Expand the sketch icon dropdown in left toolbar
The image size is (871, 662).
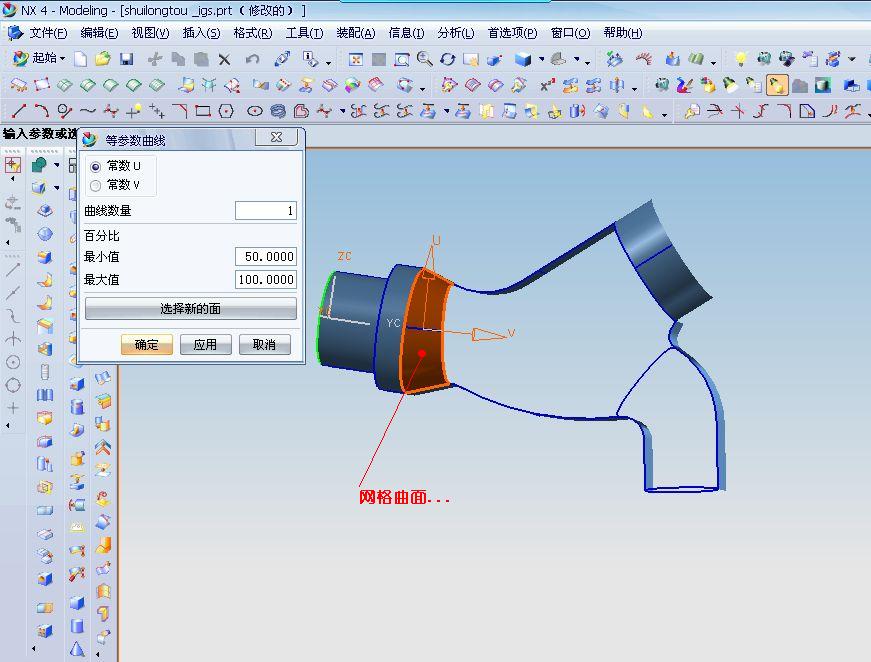[57, 165]
